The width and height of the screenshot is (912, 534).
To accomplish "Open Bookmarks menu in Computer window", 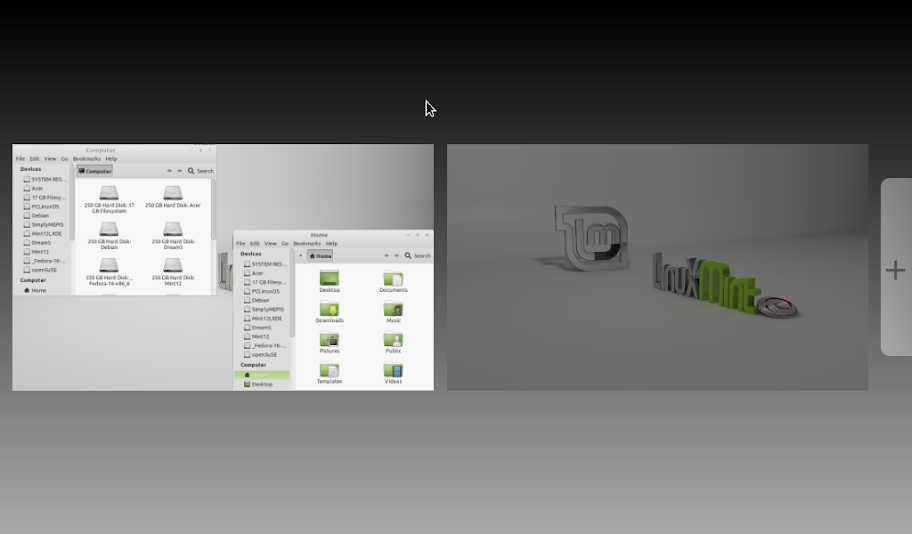I will 87,159.
